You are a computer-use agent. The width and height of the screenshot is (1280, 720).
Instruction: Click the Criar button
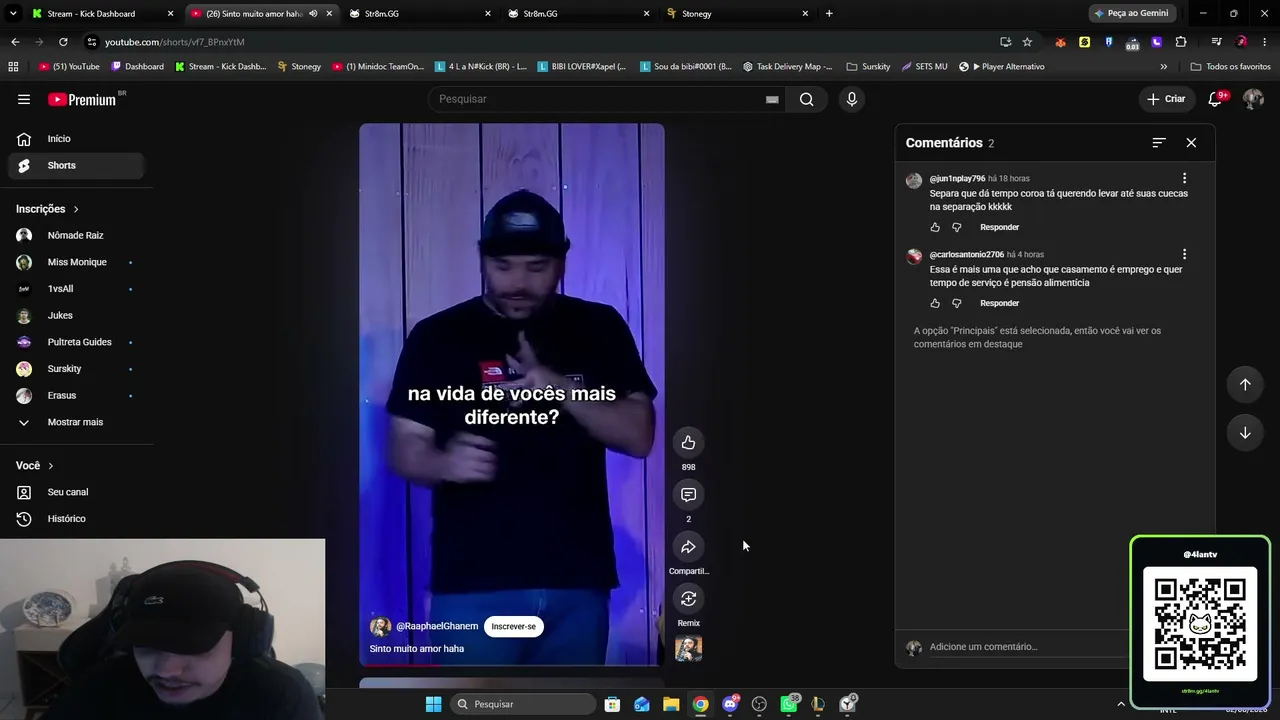(1166, 99)
